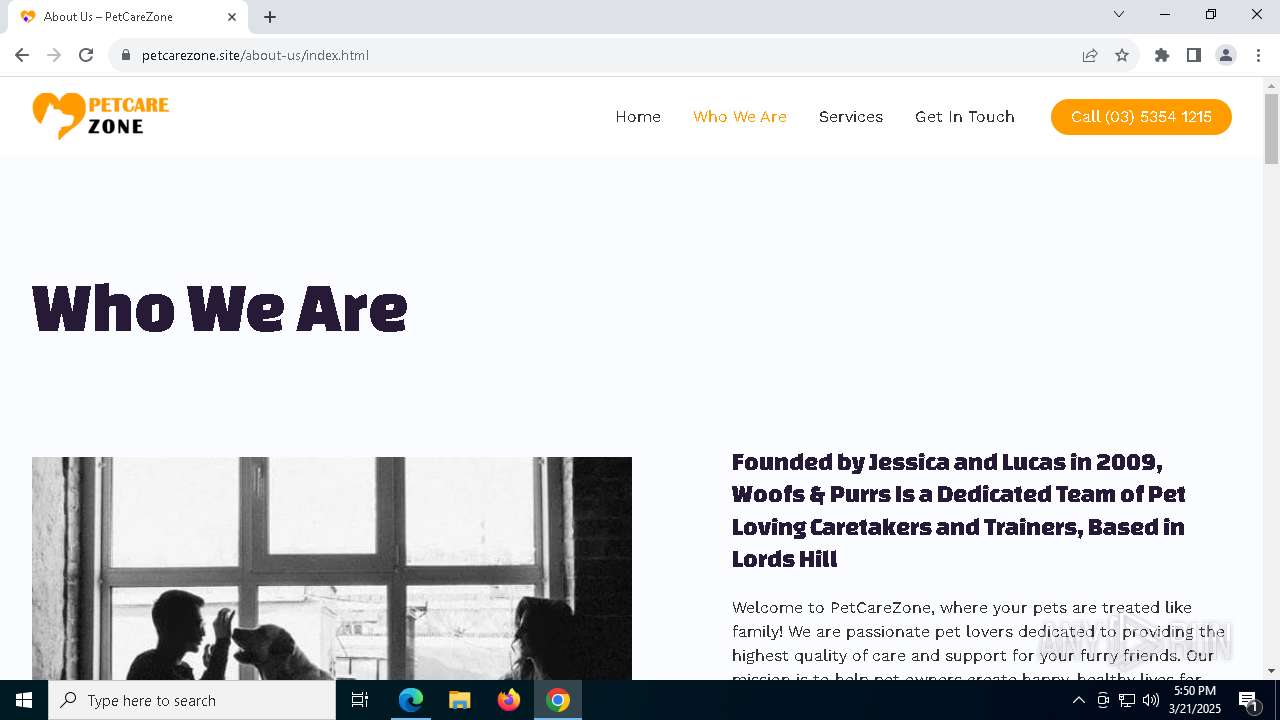Click the page vertical scrollbar thumb
Screen dimensions: 1280x720
1271,128
